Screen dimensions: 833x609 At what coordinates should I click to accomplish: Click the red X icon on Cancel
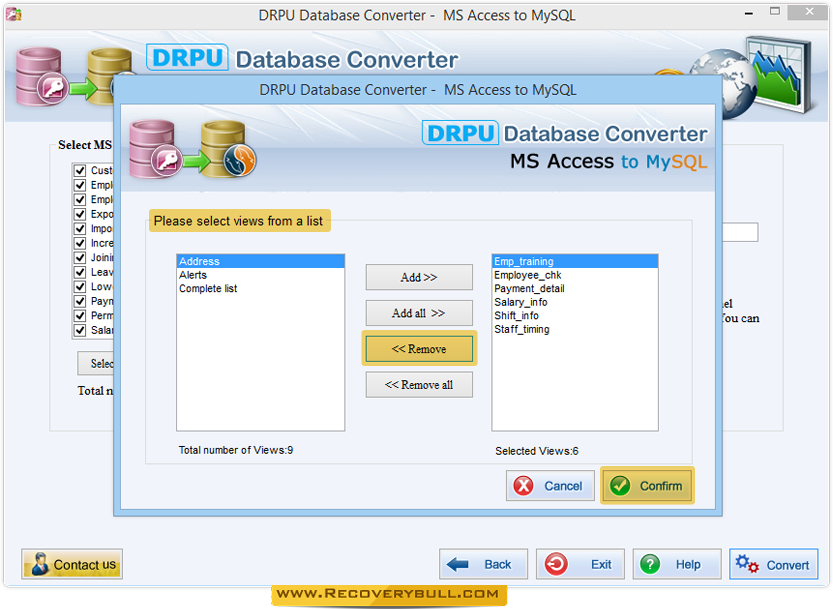click(x=523, y=485)
